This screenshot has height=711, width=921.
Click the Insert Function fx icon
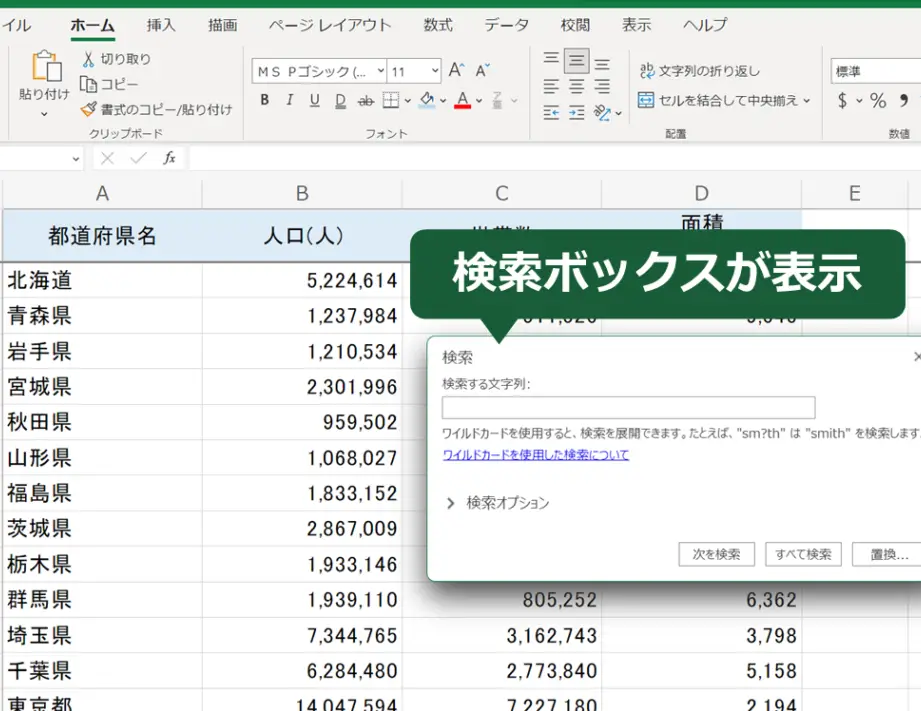click(170, 158)
